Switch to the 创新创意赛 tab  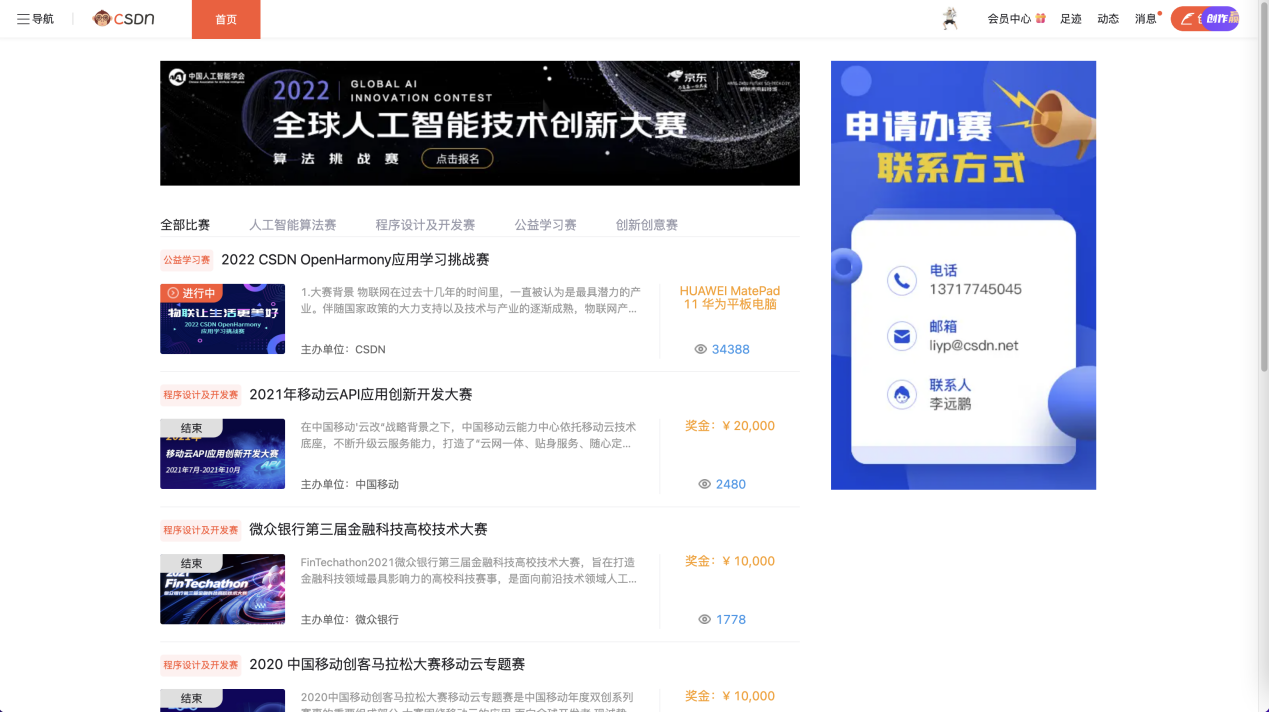coord(647,225)
